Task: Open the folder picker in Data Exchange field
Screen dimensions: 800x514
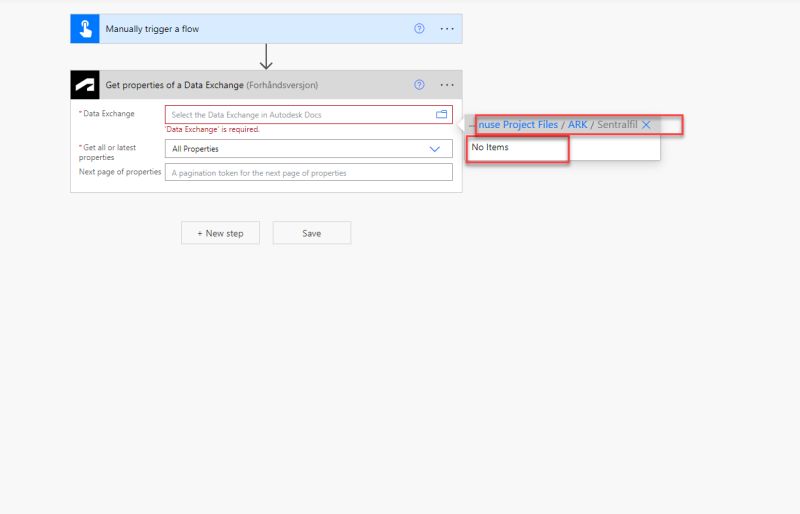Action: click(x=441, y=114)
